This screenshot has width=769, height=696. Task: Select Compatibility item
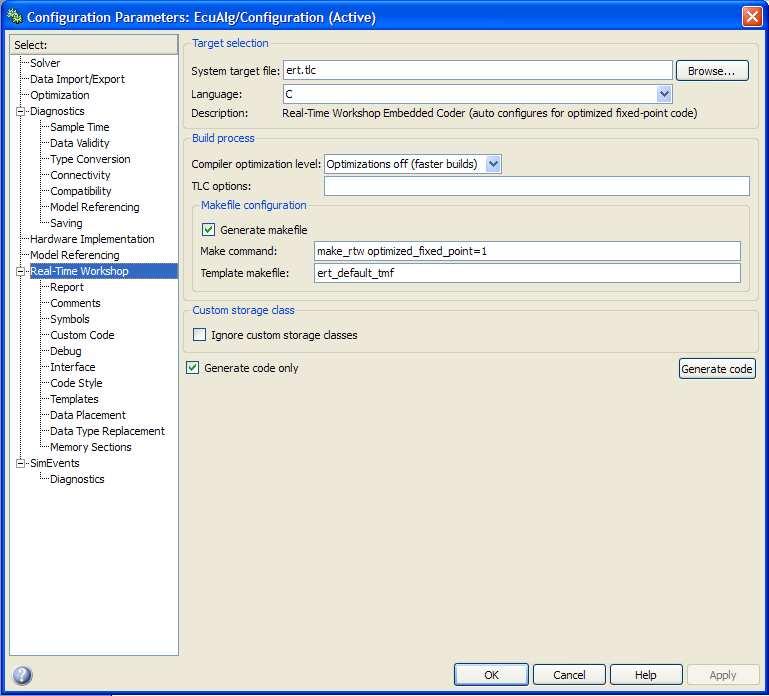tap(80, 191)
